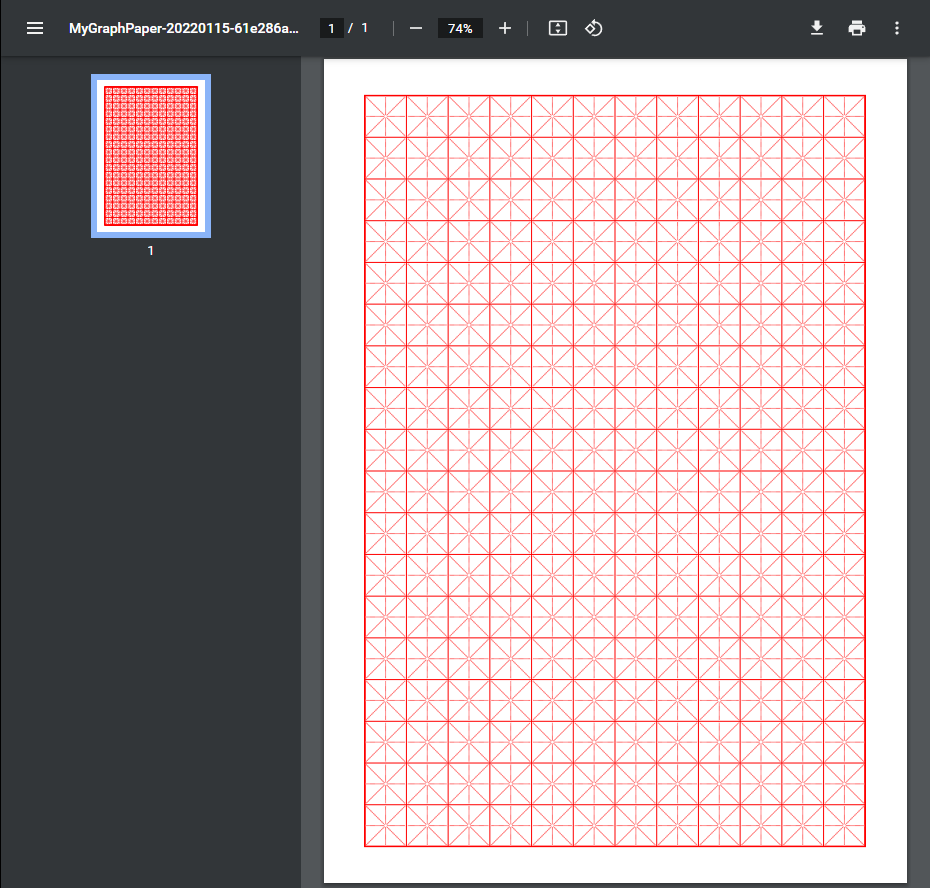Click the MyGraphPaper document title

point(184,28)
